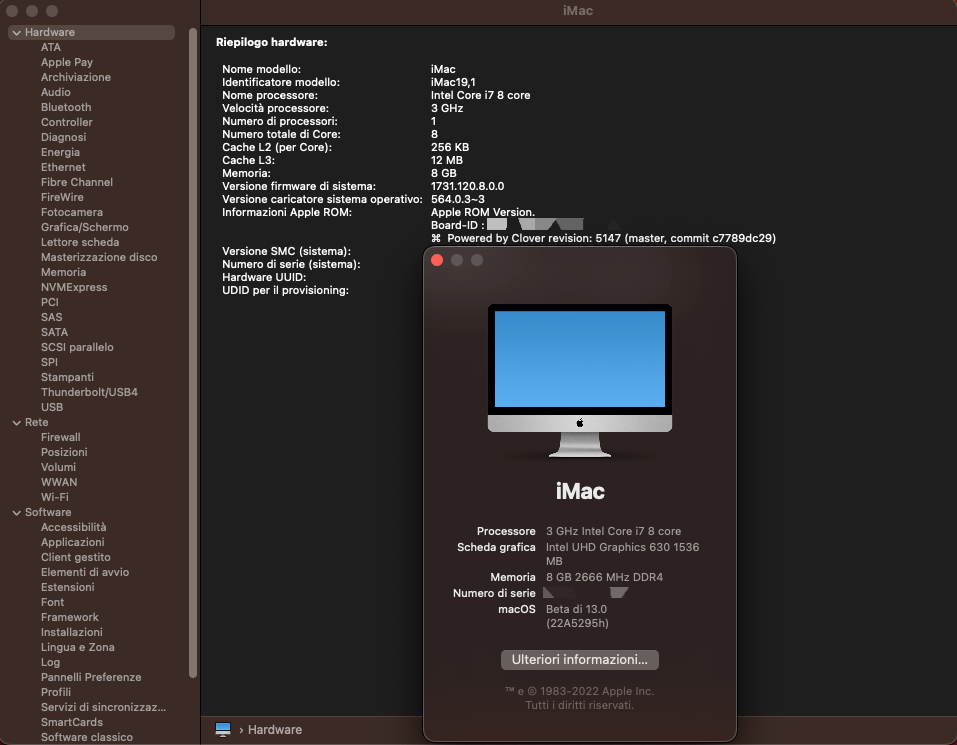Click the sidebar vertical scrollbar
The width and height of the screenshot is (957, 745).
(x=193, y=353)
